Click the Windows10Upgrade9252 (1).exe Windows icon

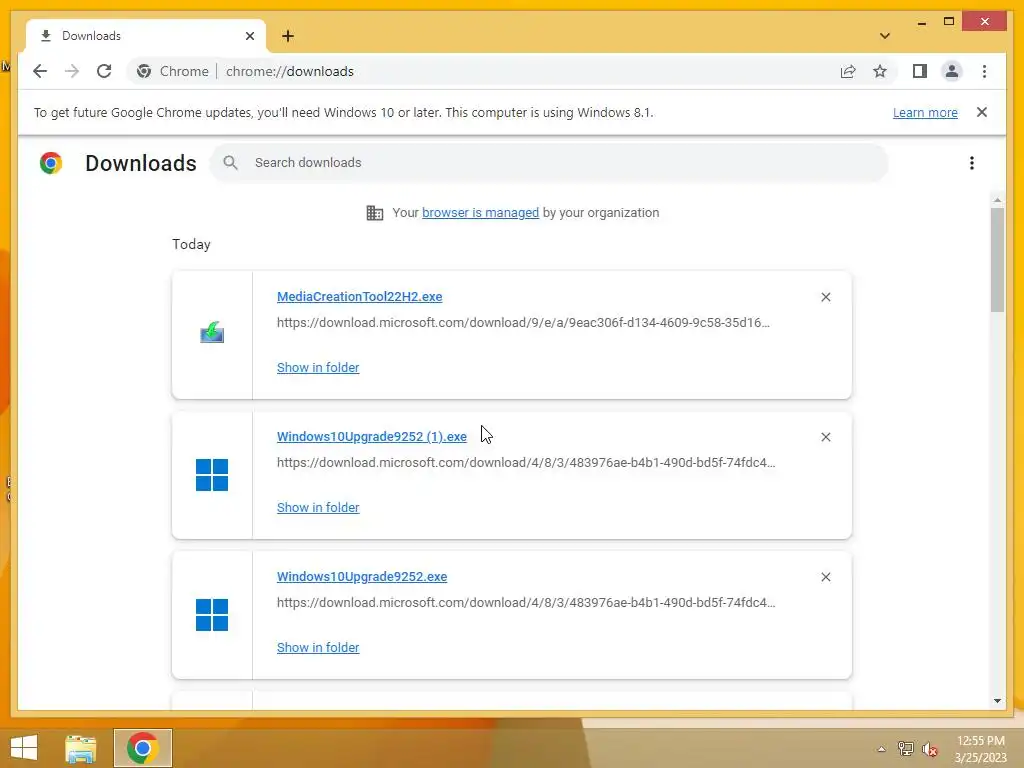tap(212, 475)
